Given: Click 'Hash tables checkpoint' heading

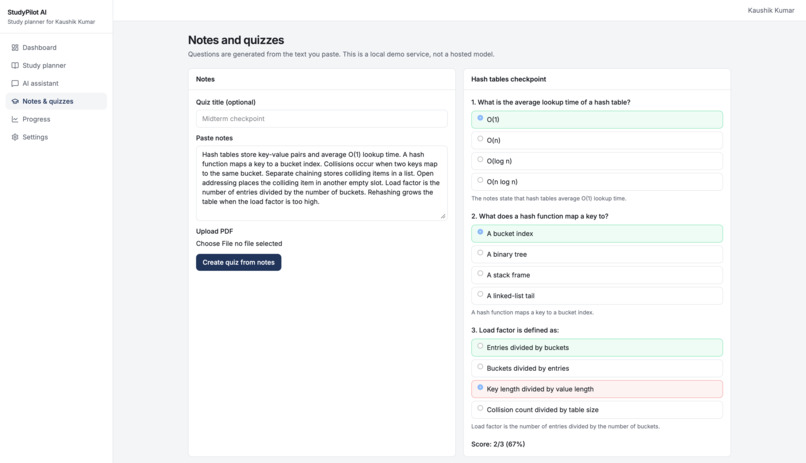Looking at the screenshot, I should click(508, 79).
